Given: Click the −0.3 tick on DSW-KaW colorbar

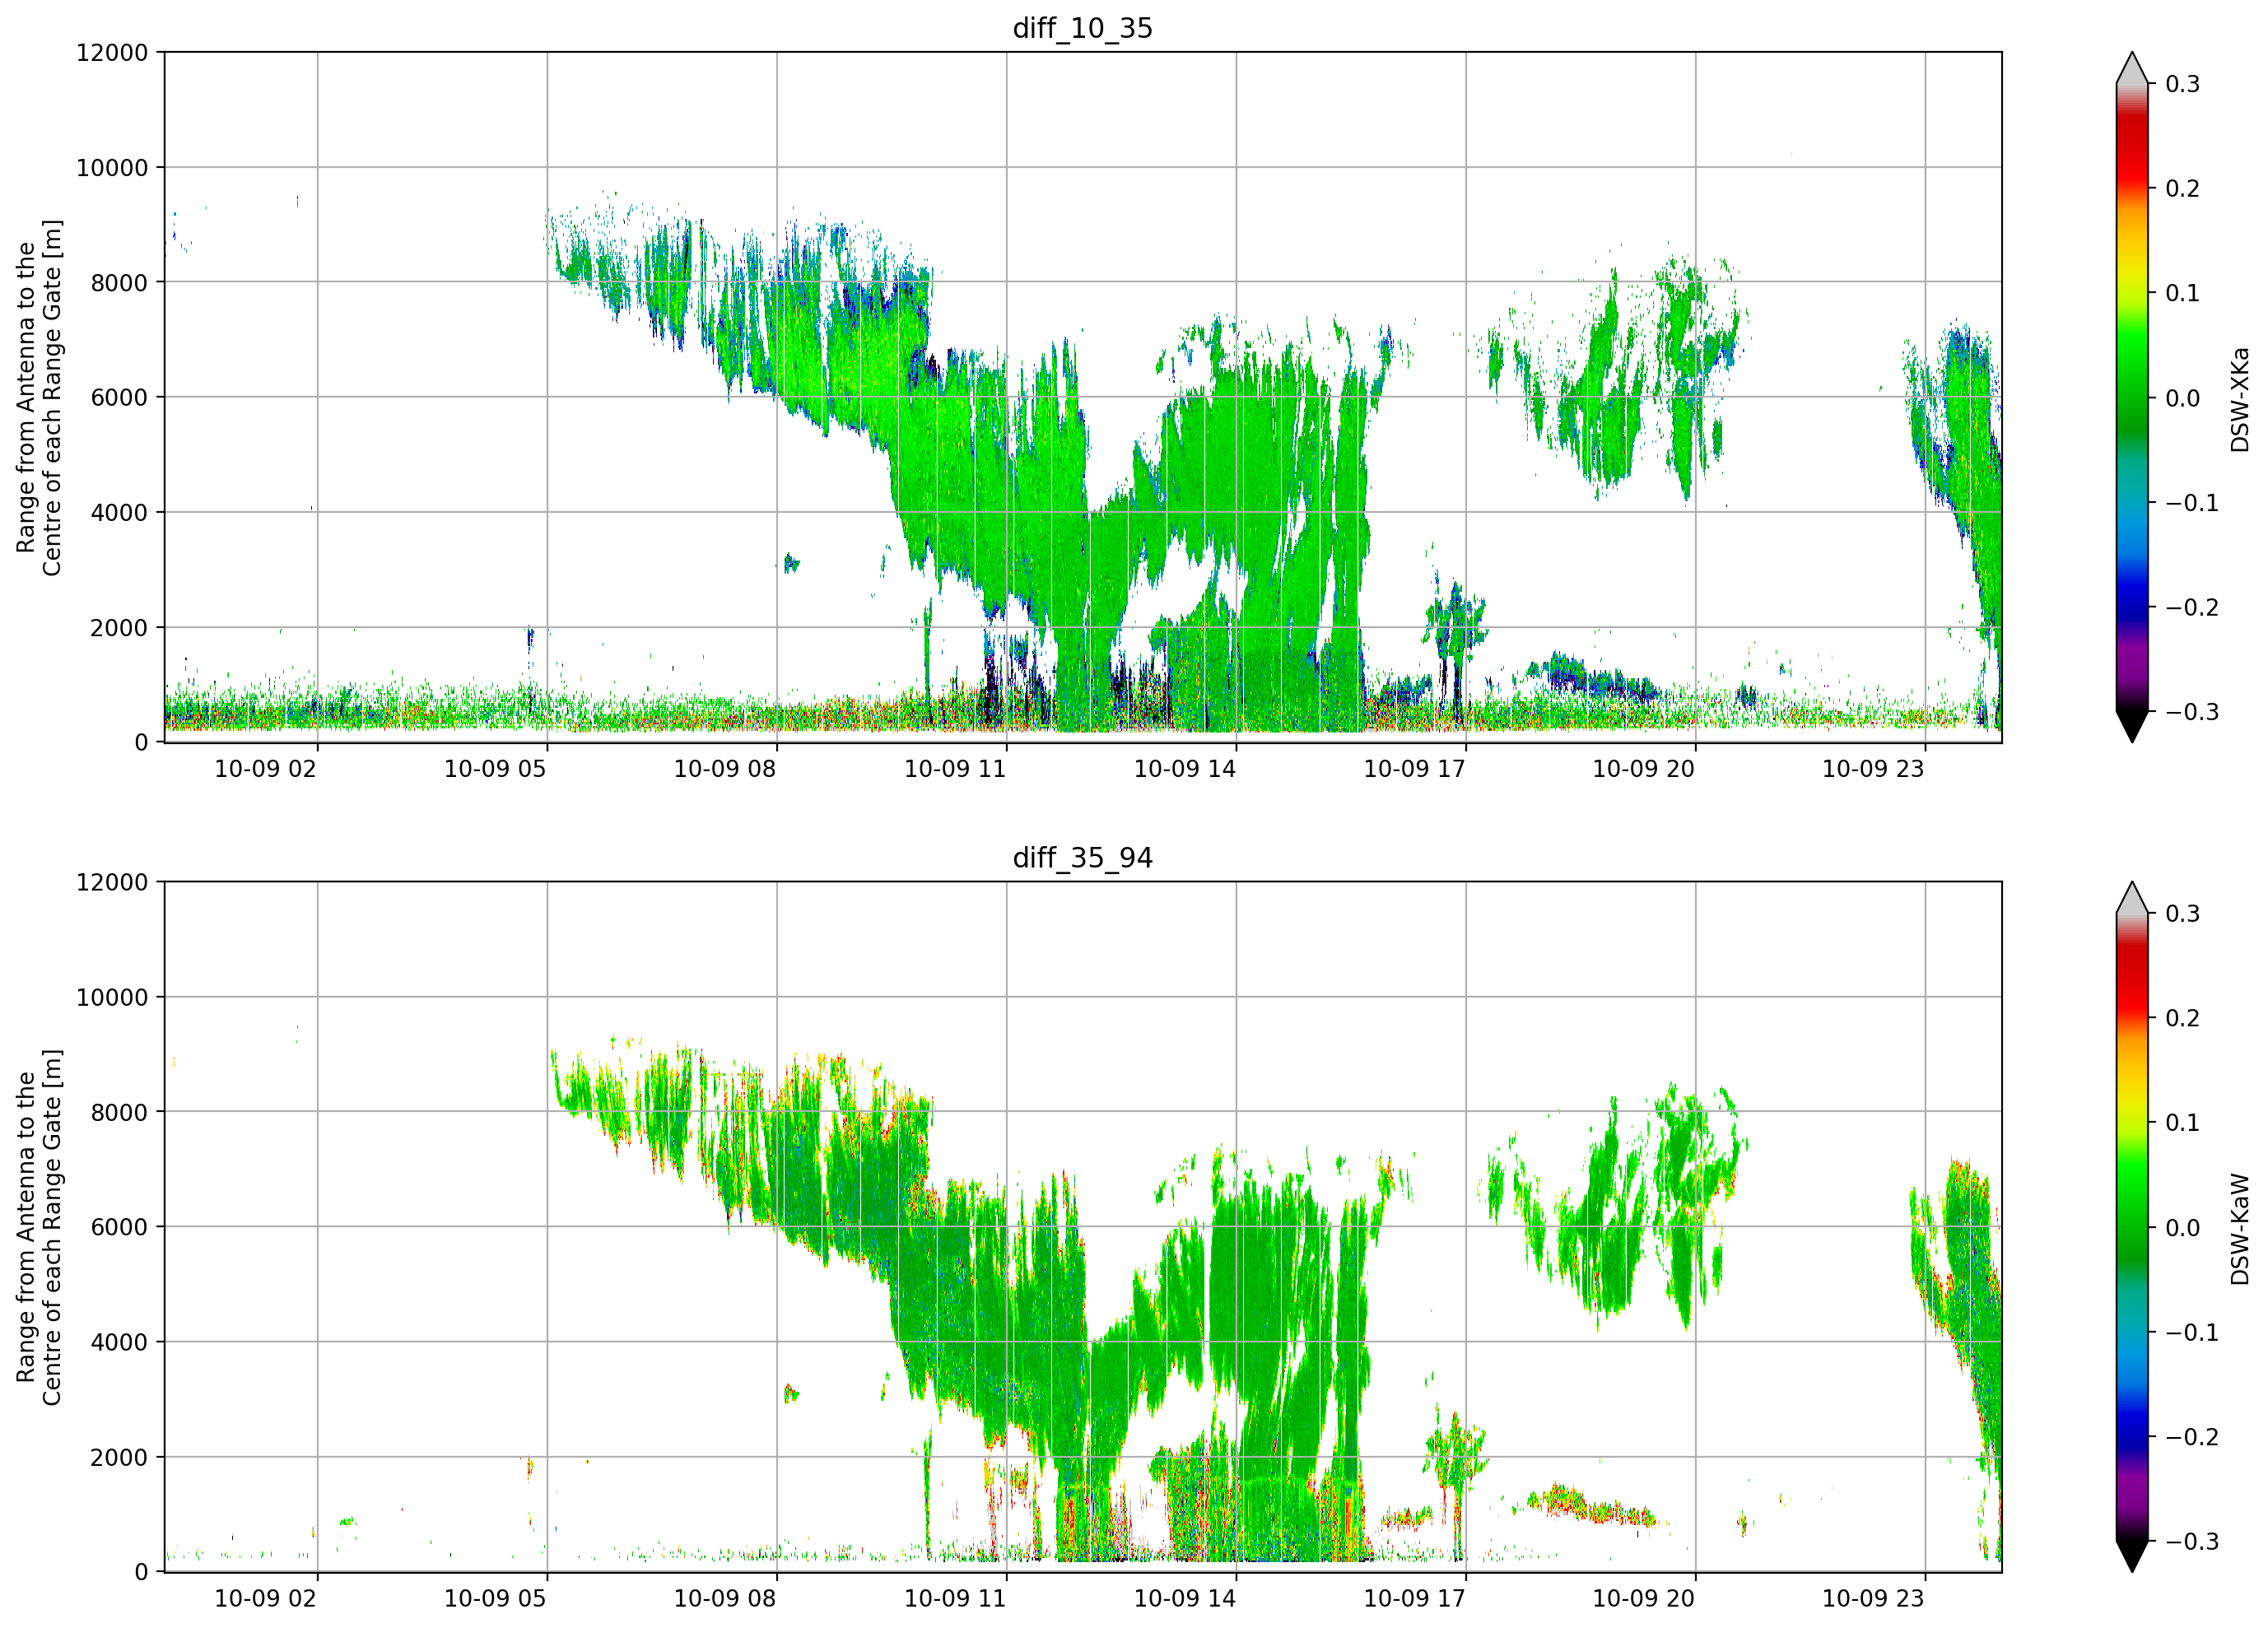Looking at the screenshot, I should [2192, 1541].
